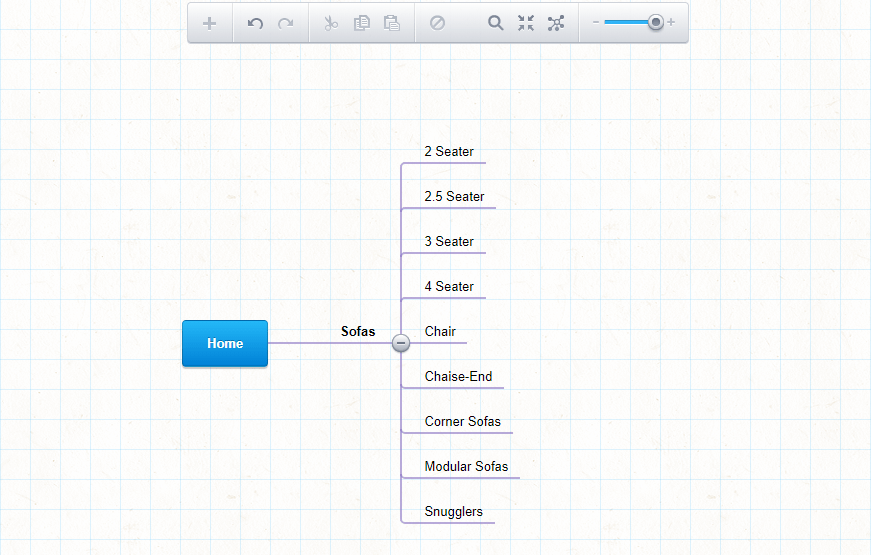Click the collapse arrows icon in toolbar
Viewport: 871px width, 555px height.
click(x=525, y=23)
